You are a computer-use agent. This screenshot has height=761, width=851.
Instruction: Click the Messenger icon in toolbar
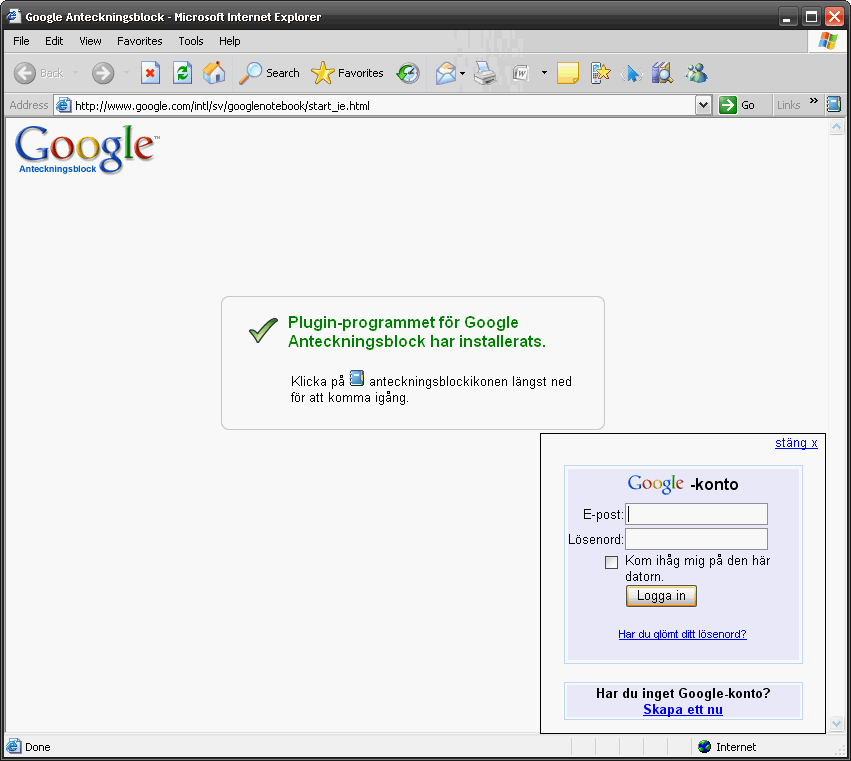pos(696,73)
